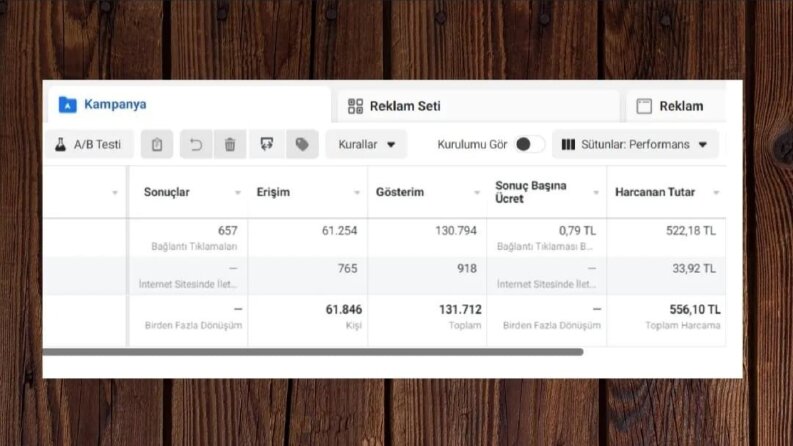Click the Kampanya folder icon

coord(67,105)
